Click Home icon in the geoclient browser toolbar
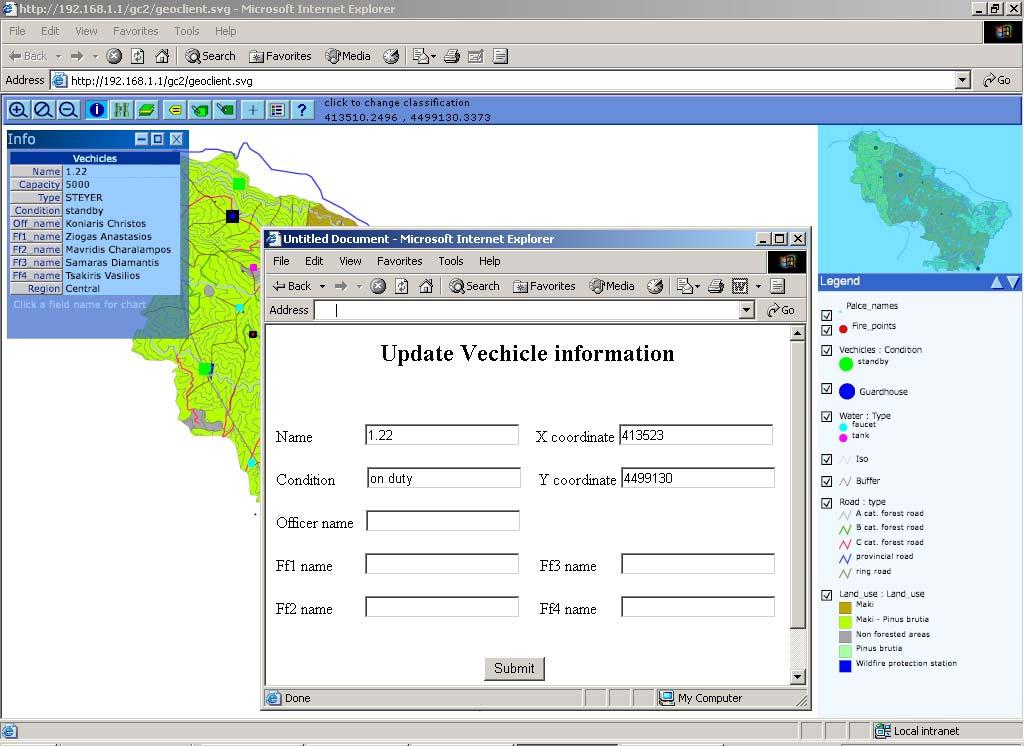This screenshot has height=746, width=1024. [x=162, y=56]
